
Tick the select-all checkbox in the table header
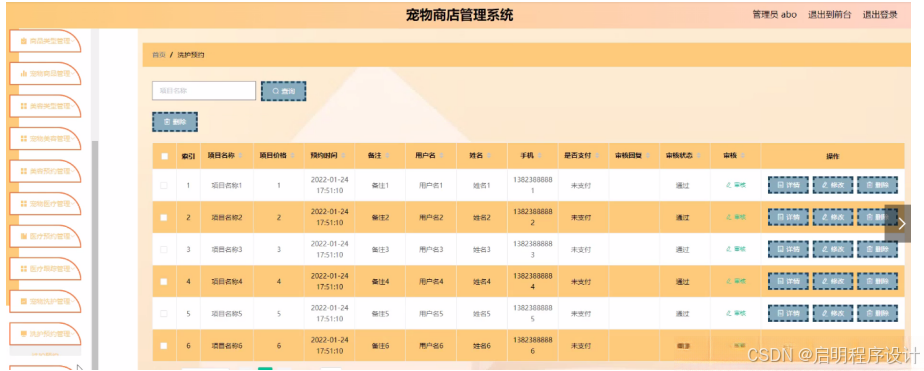point(164,156)
